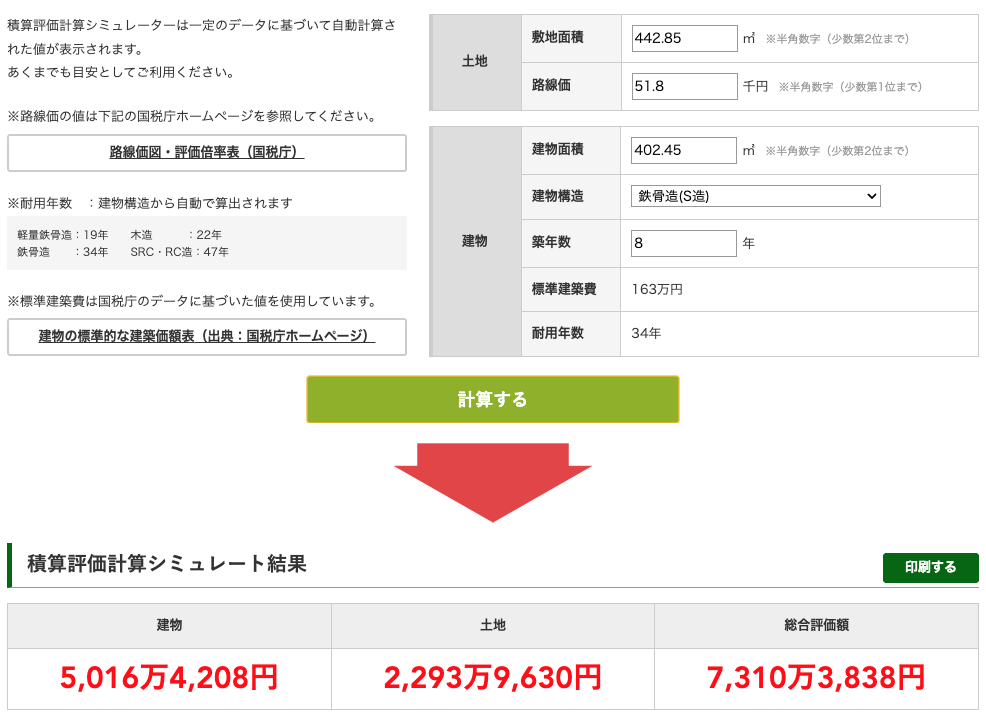Click the 5,016万4,208円 building result

[x=169, y=678]
